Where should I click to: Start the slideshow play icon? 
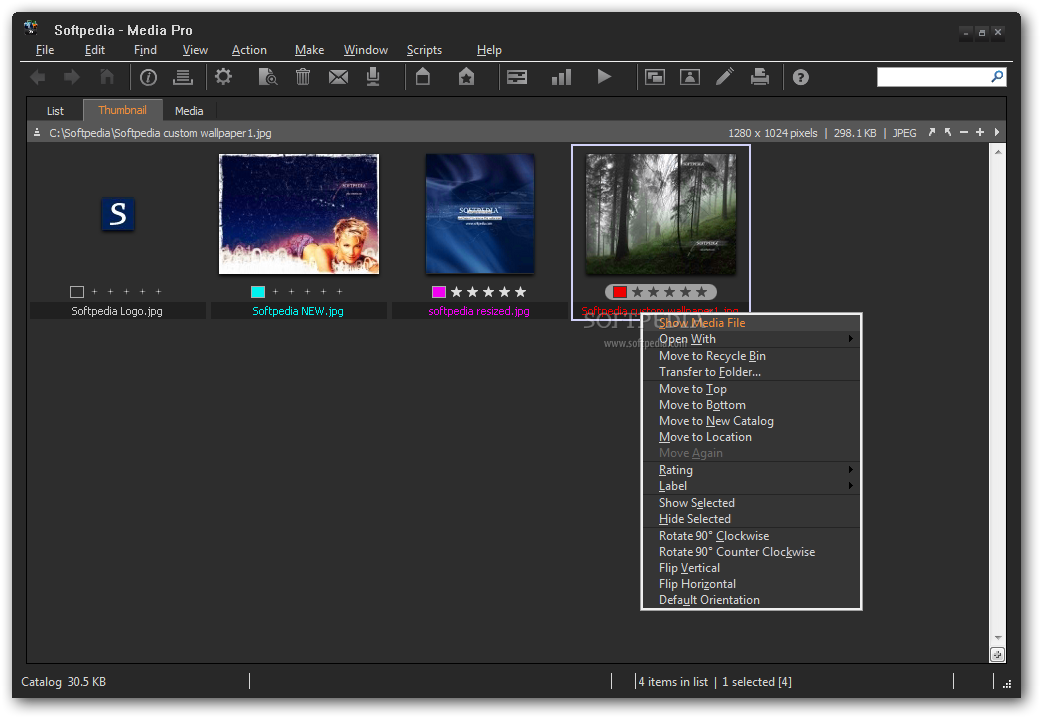coord(603,76)
